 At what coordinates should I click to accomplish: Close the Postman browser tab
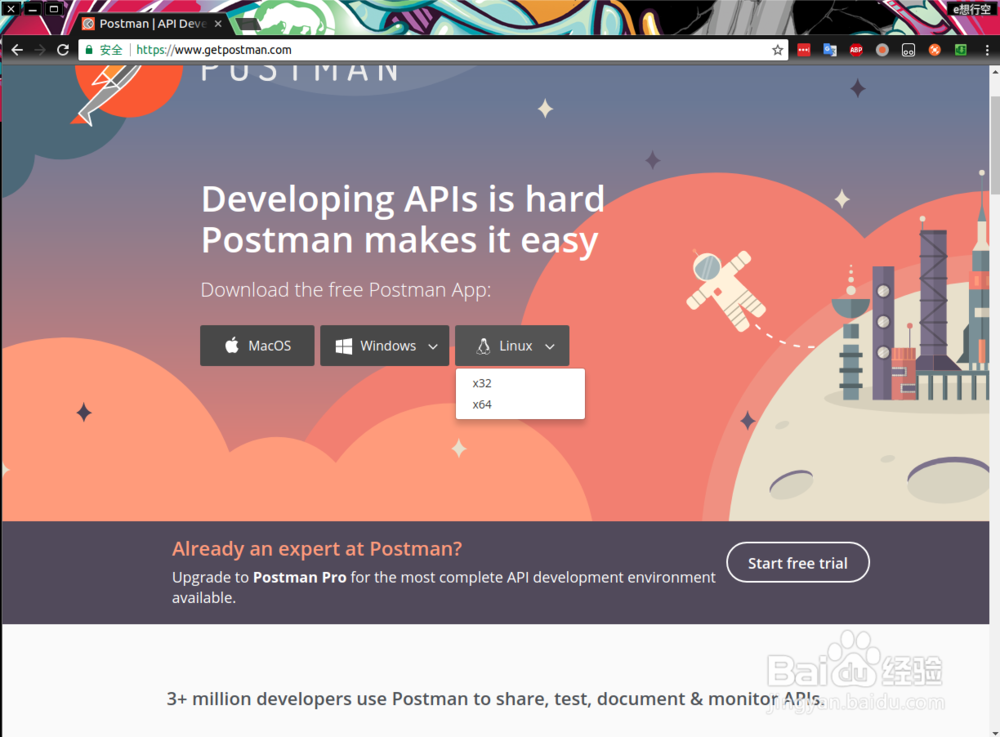click(x=218, y=24)
